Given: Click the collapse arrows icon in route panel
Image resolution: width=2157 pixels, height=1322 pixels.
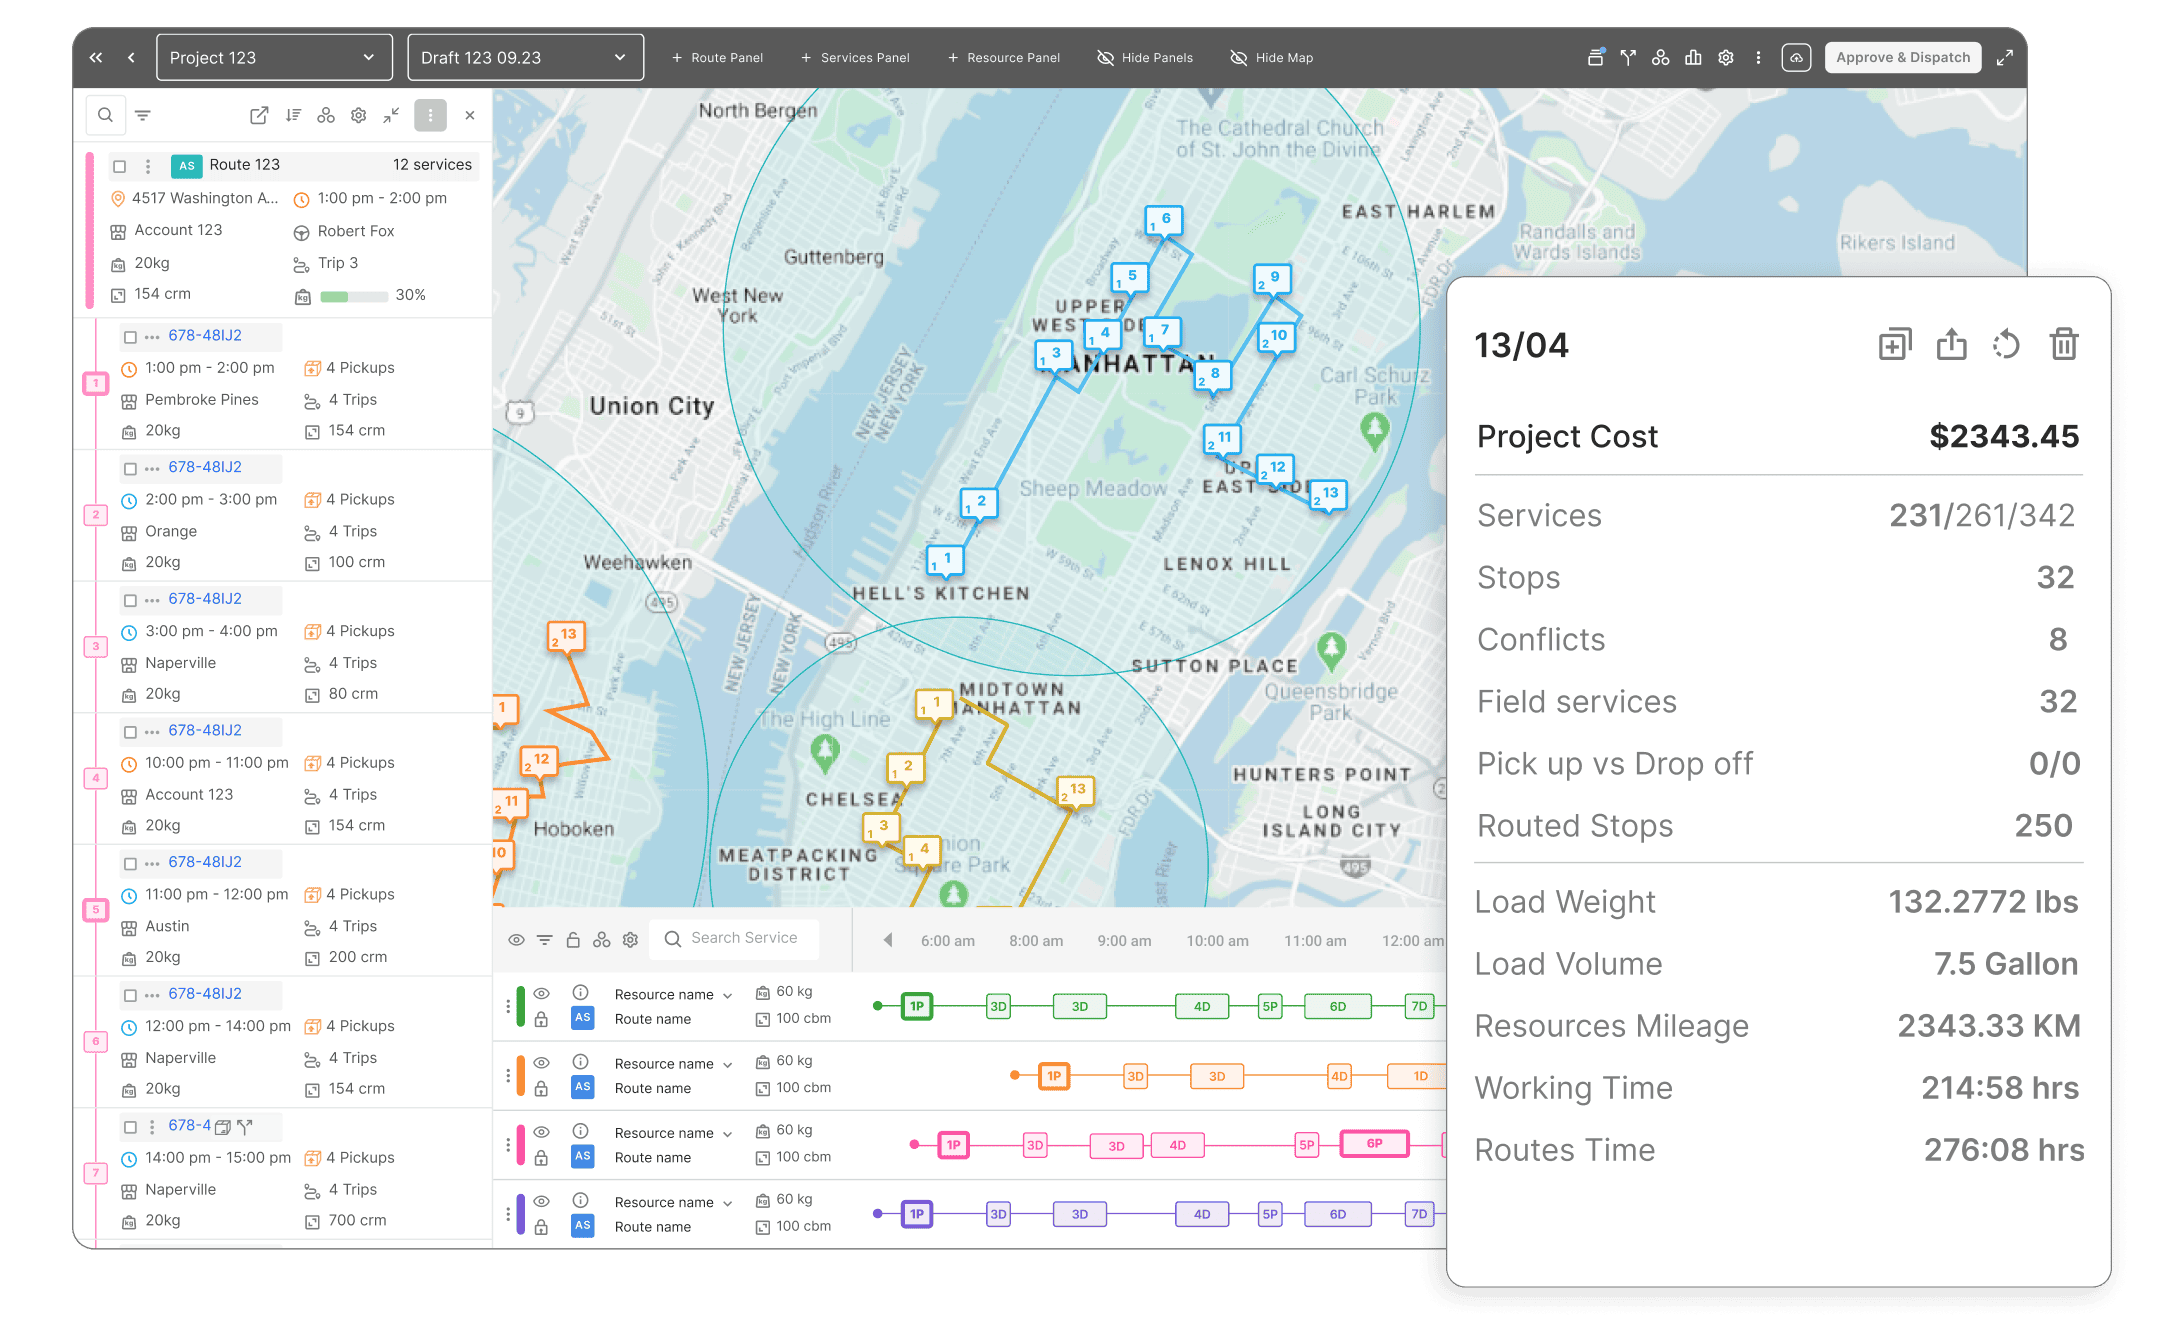Looking at the screenshot, I should [x=391, y=115].
